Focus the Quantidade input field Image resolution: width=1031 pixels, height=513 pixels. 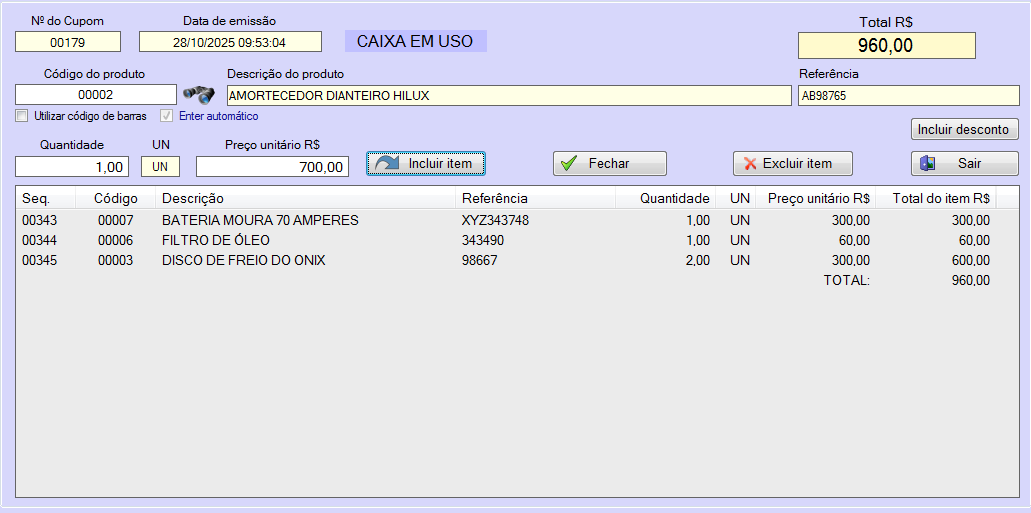click(x=72, y=167)
